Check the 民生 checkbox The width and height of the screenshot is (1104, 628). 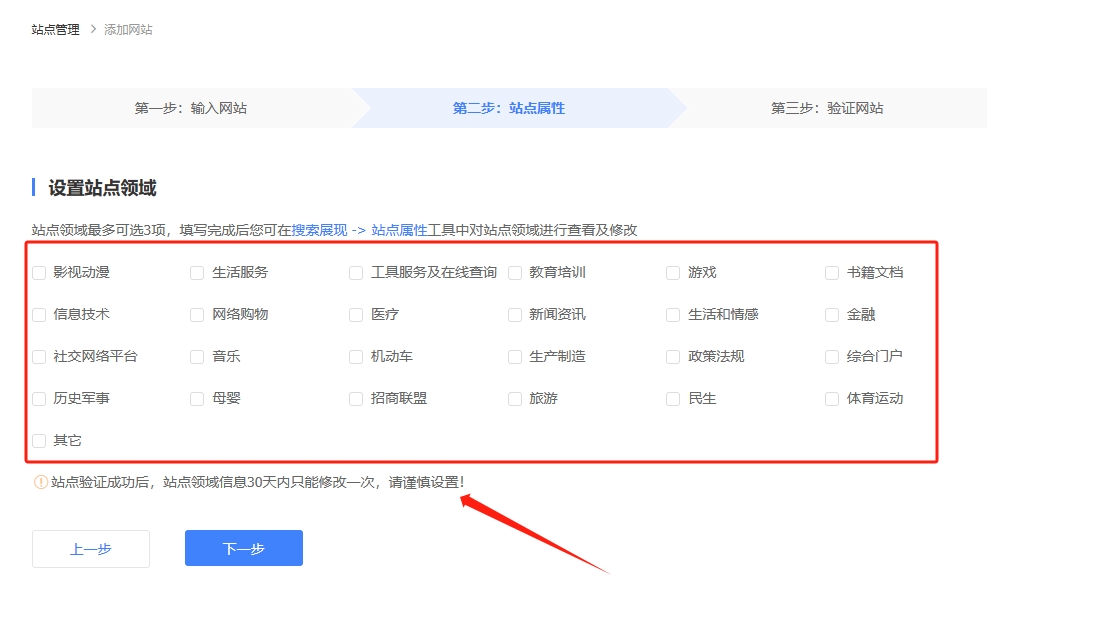pos(673,399)
